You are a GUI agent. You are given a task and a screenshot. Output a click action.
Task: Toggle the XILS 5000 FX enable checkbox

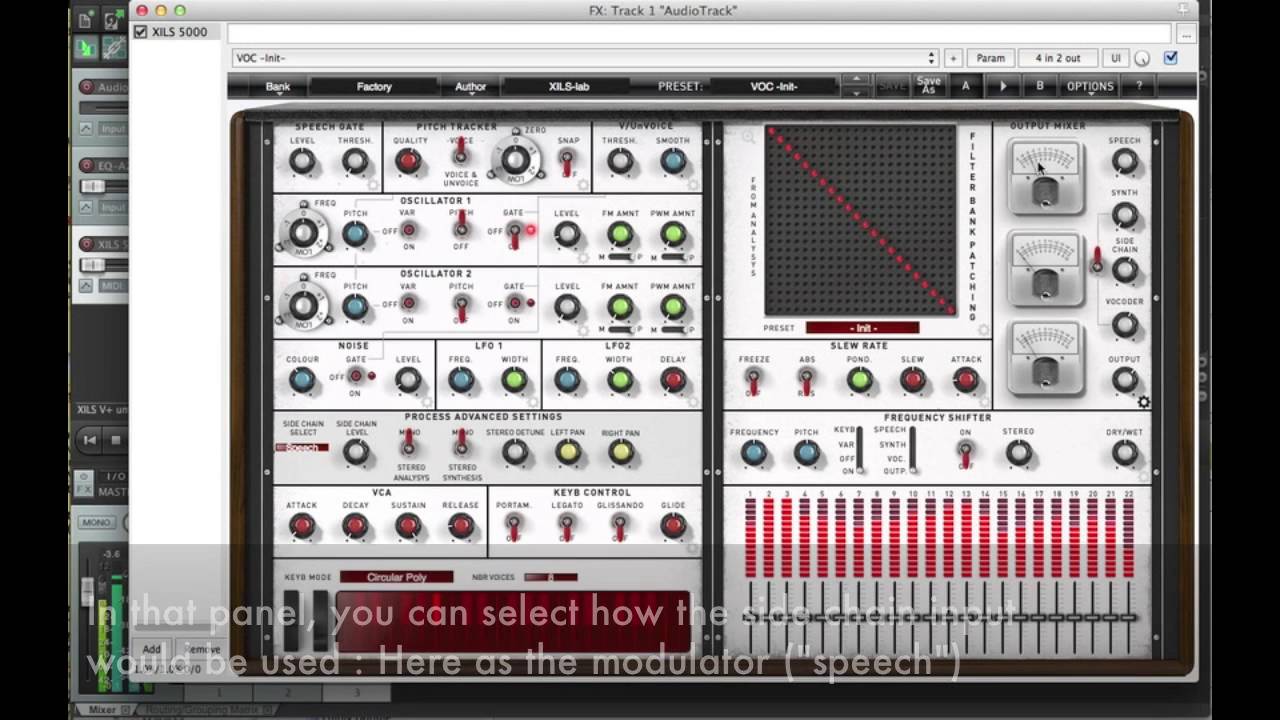[x=141, y=32]
